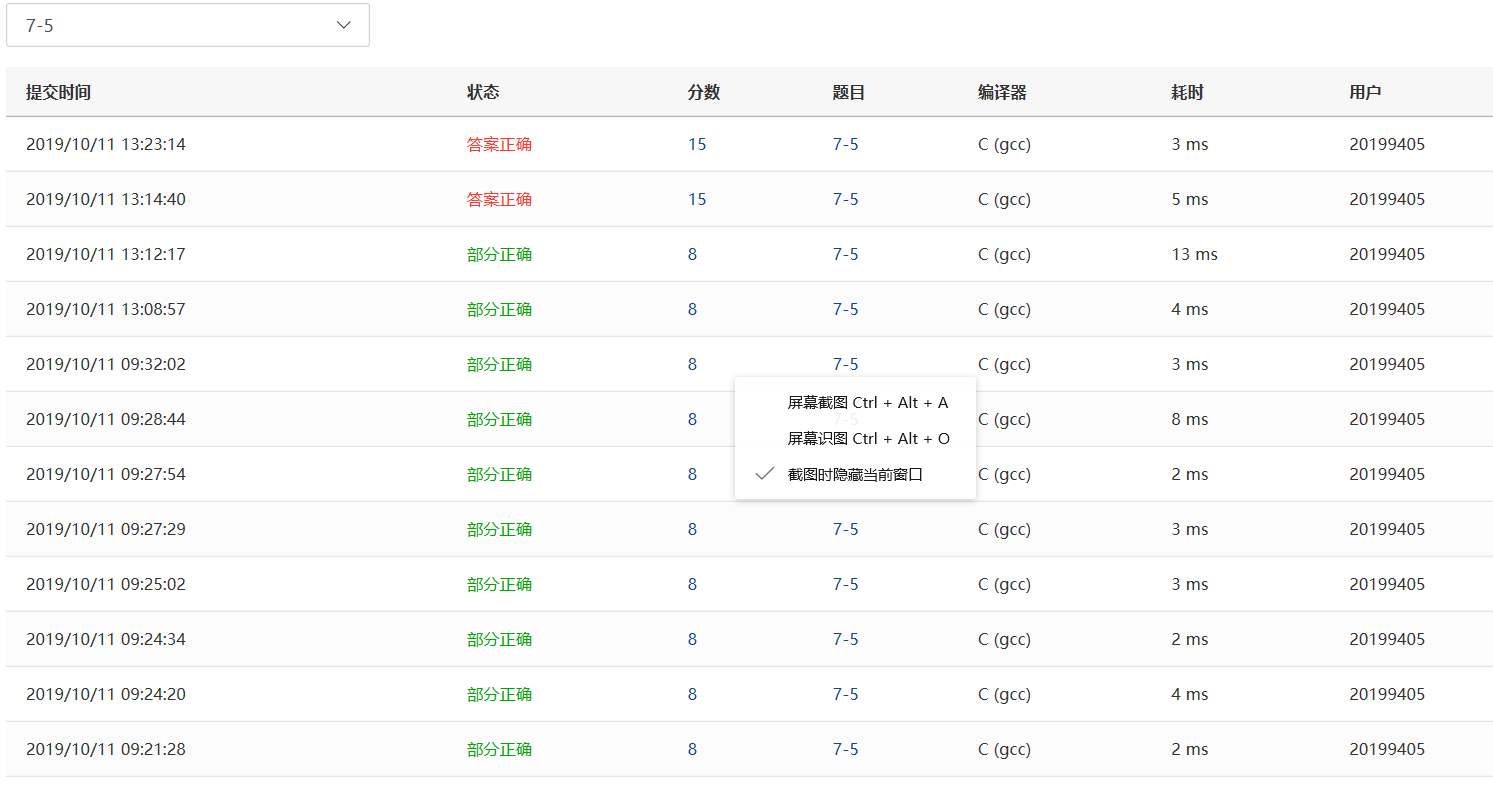1493x788 pixels.
Task: Follow problem link 7-5 in the 09:27:29 row
Action: [x=845, y=529]
